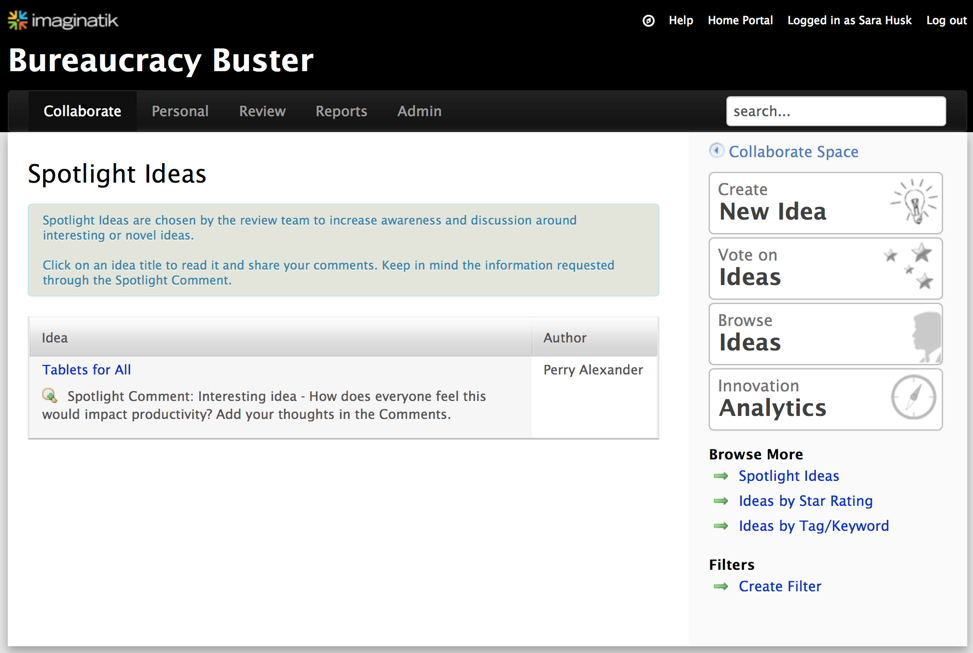Viewport: 973px width, 653px height.
Task: Open the Reports tab
Action: pyautogui.click(x=341, y=111)
